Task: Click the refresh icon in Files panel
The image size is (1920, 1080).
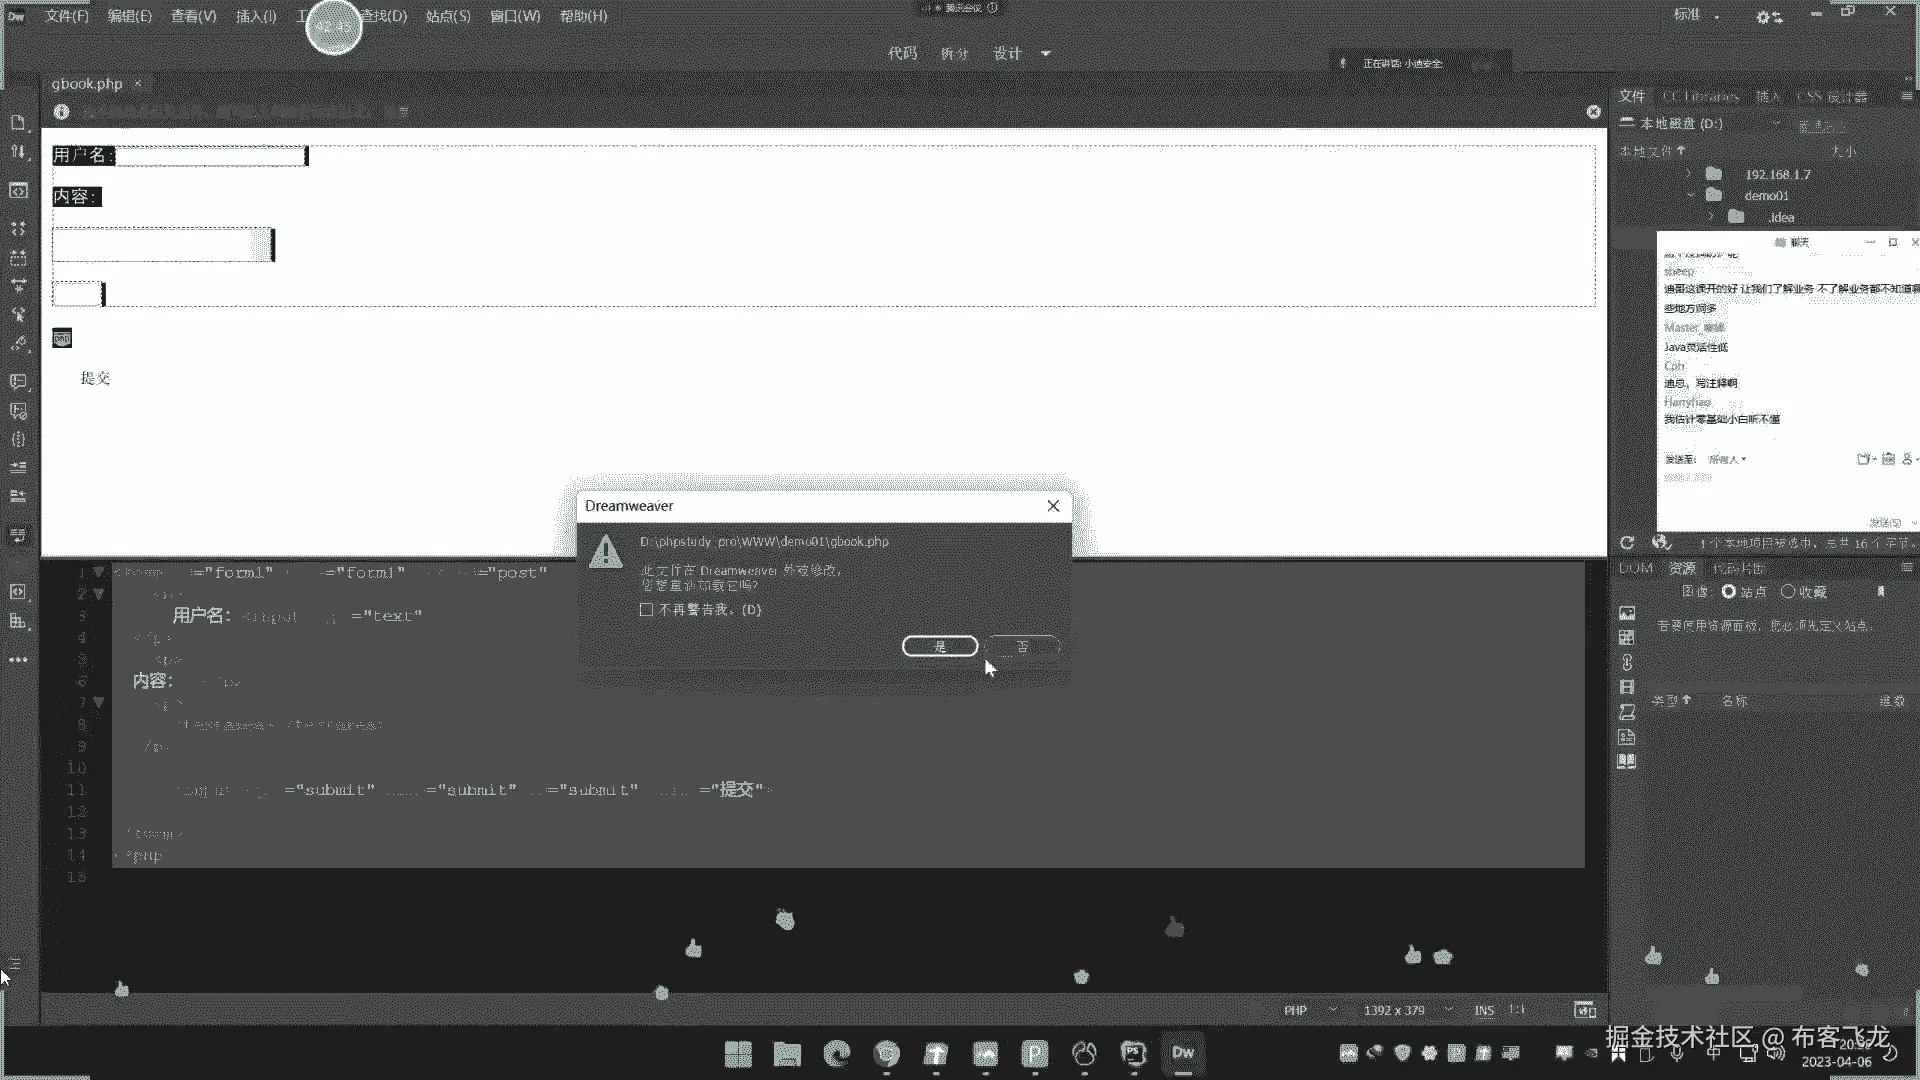Action: pos(1627,543)
